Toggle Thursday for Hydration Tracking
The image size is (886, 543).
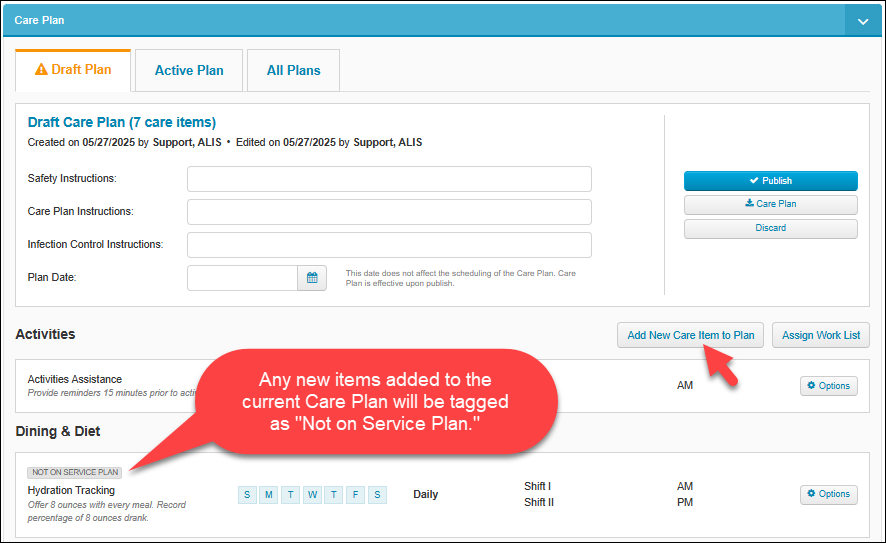tap(333, 495)
